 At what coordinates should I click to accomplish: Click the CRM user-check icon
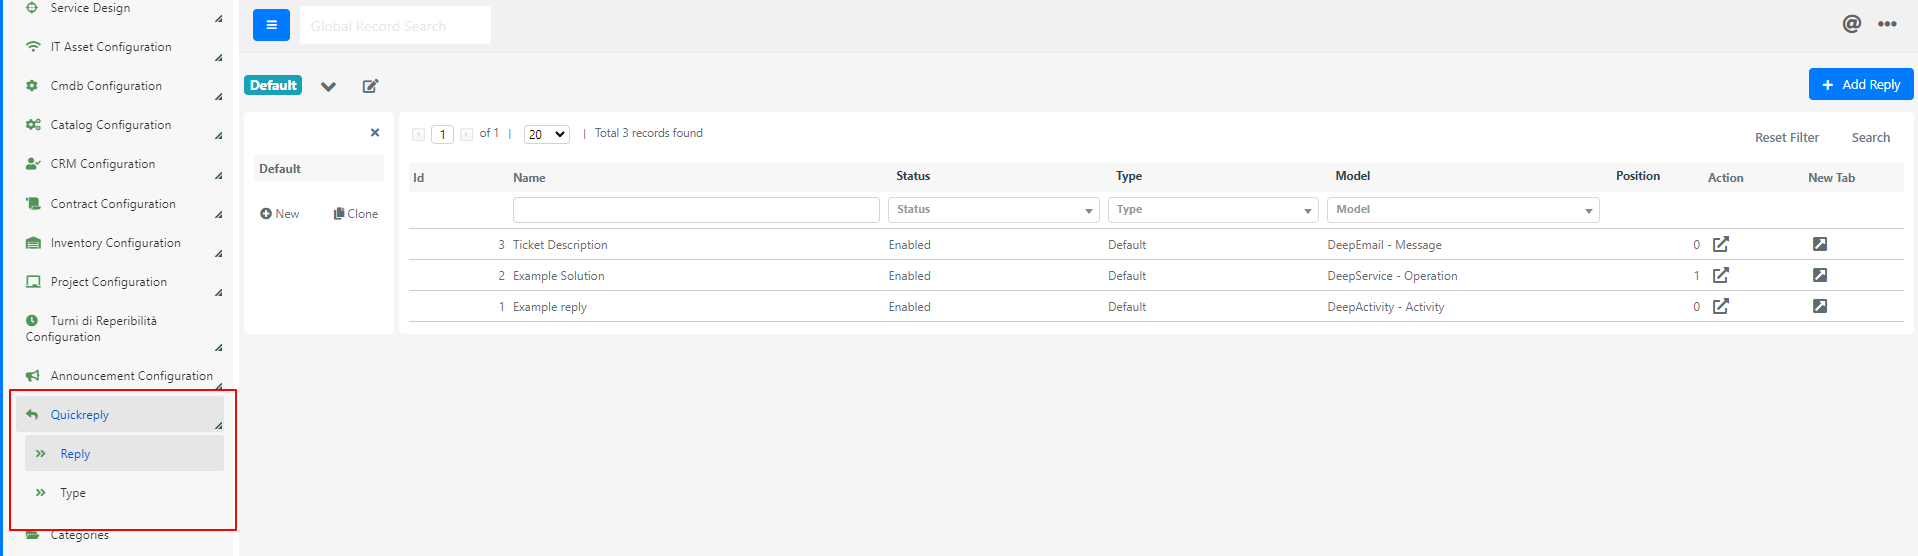coord(33,164)
